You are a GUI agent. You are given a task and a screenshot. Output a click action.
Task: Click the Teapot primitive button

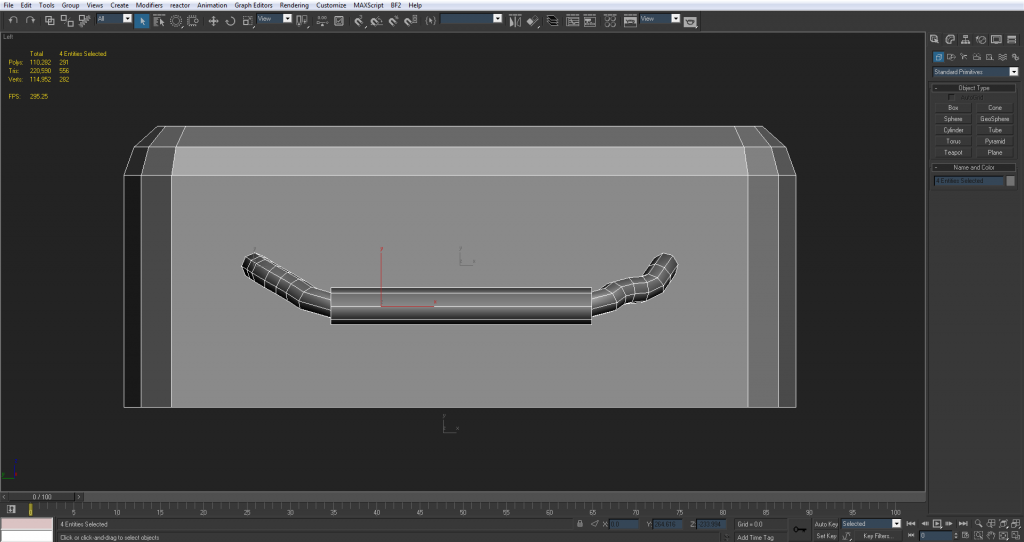coord(952,152)
